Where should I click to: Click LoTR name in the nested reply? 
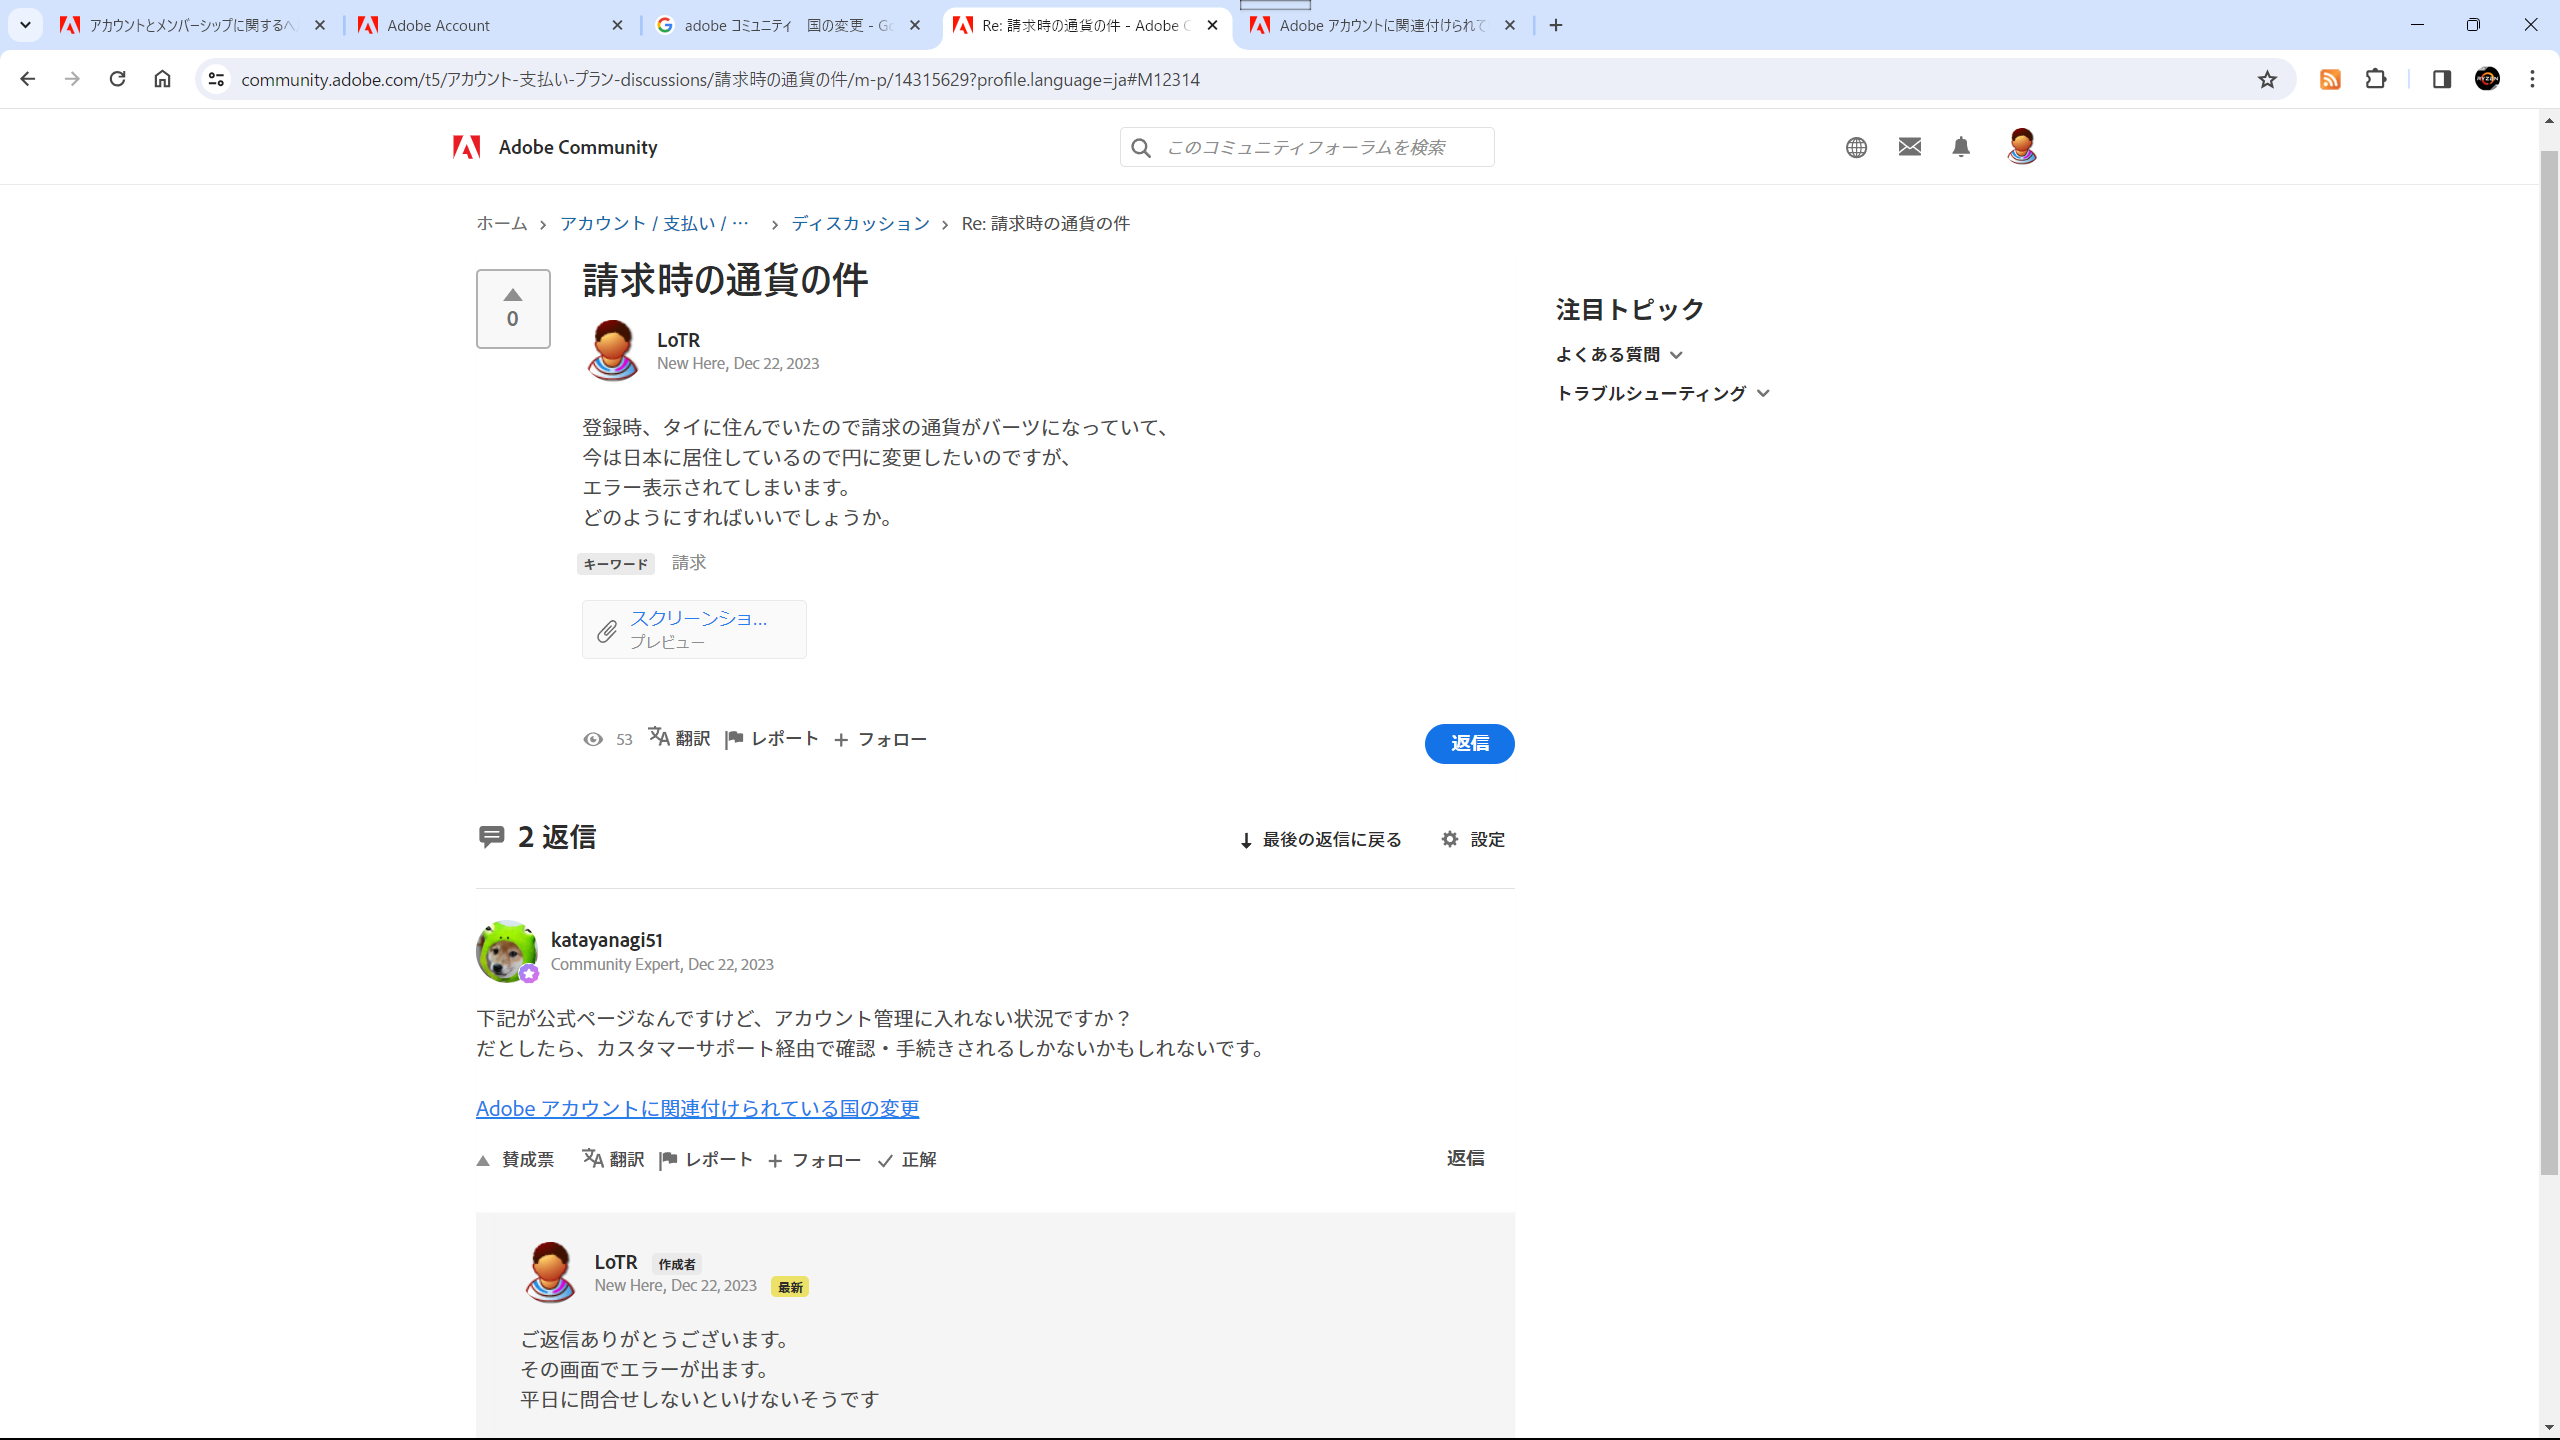point(616,1262)
